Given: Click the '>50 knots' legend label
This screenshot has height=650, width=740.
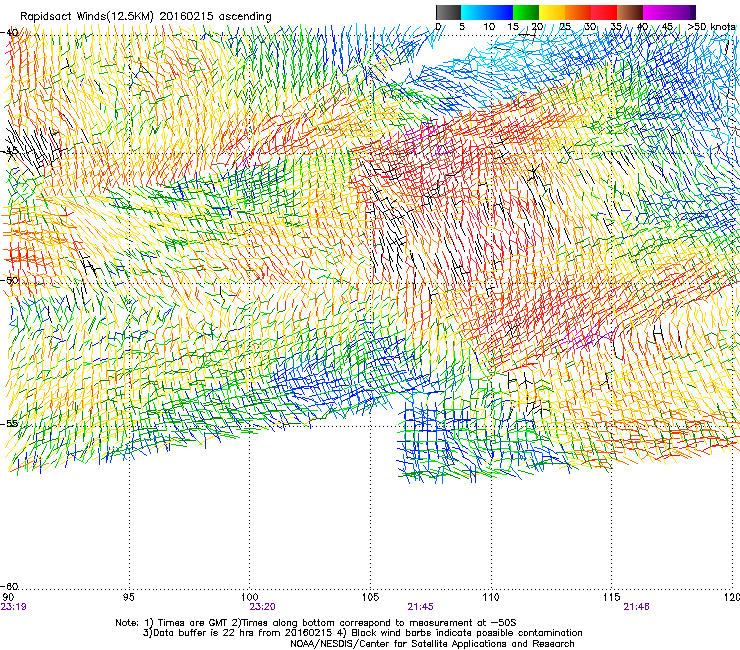Looking at the screenshot, I should (711, 26).
